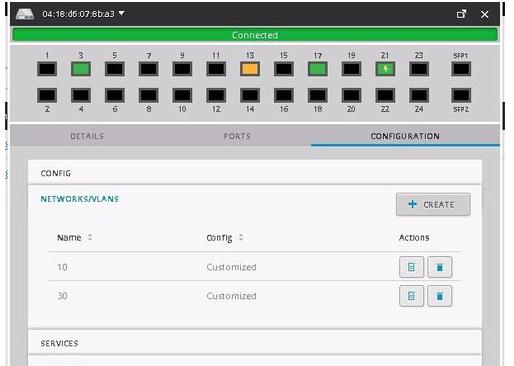Select green active port 17
The image size is (514, 366).
coord(318,69)
